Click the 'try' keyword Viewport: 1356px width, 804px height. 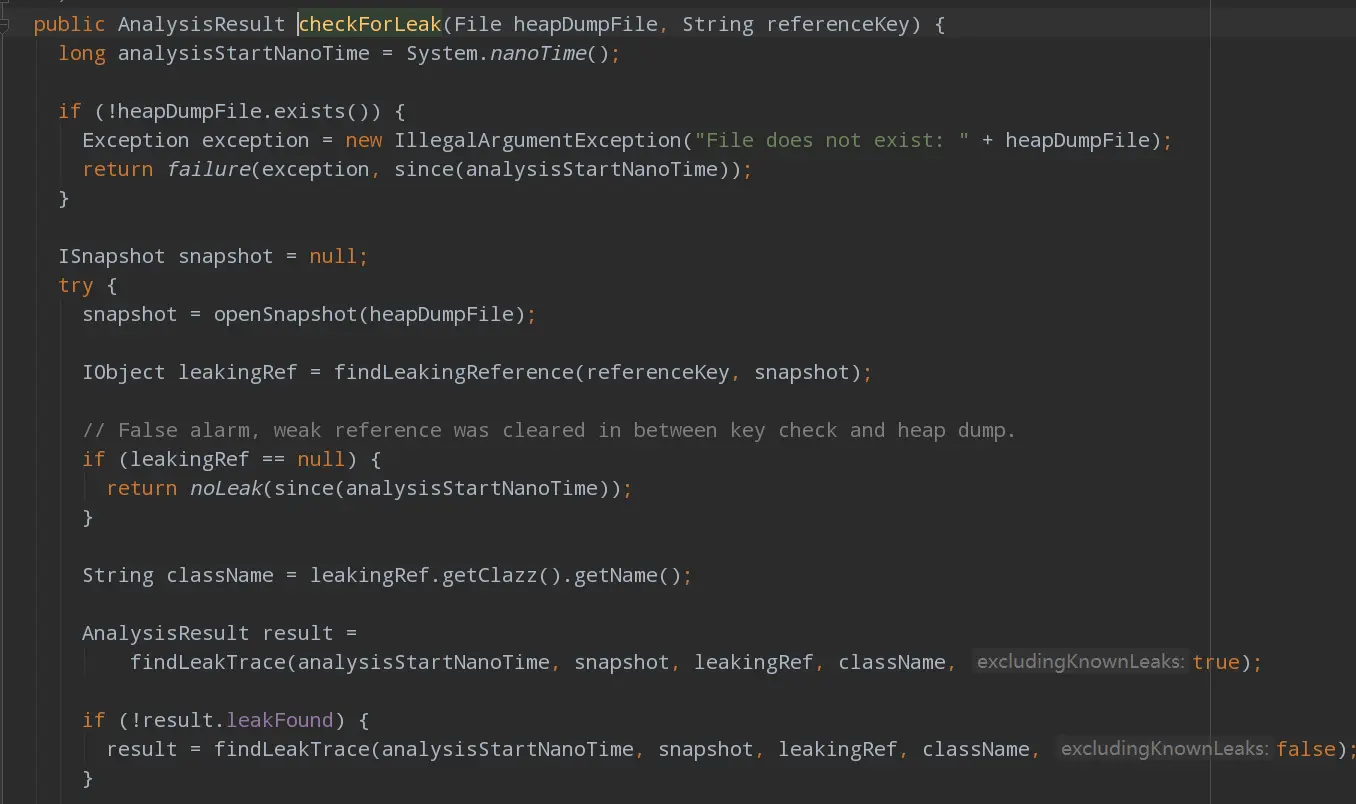(x=76, y=285)
